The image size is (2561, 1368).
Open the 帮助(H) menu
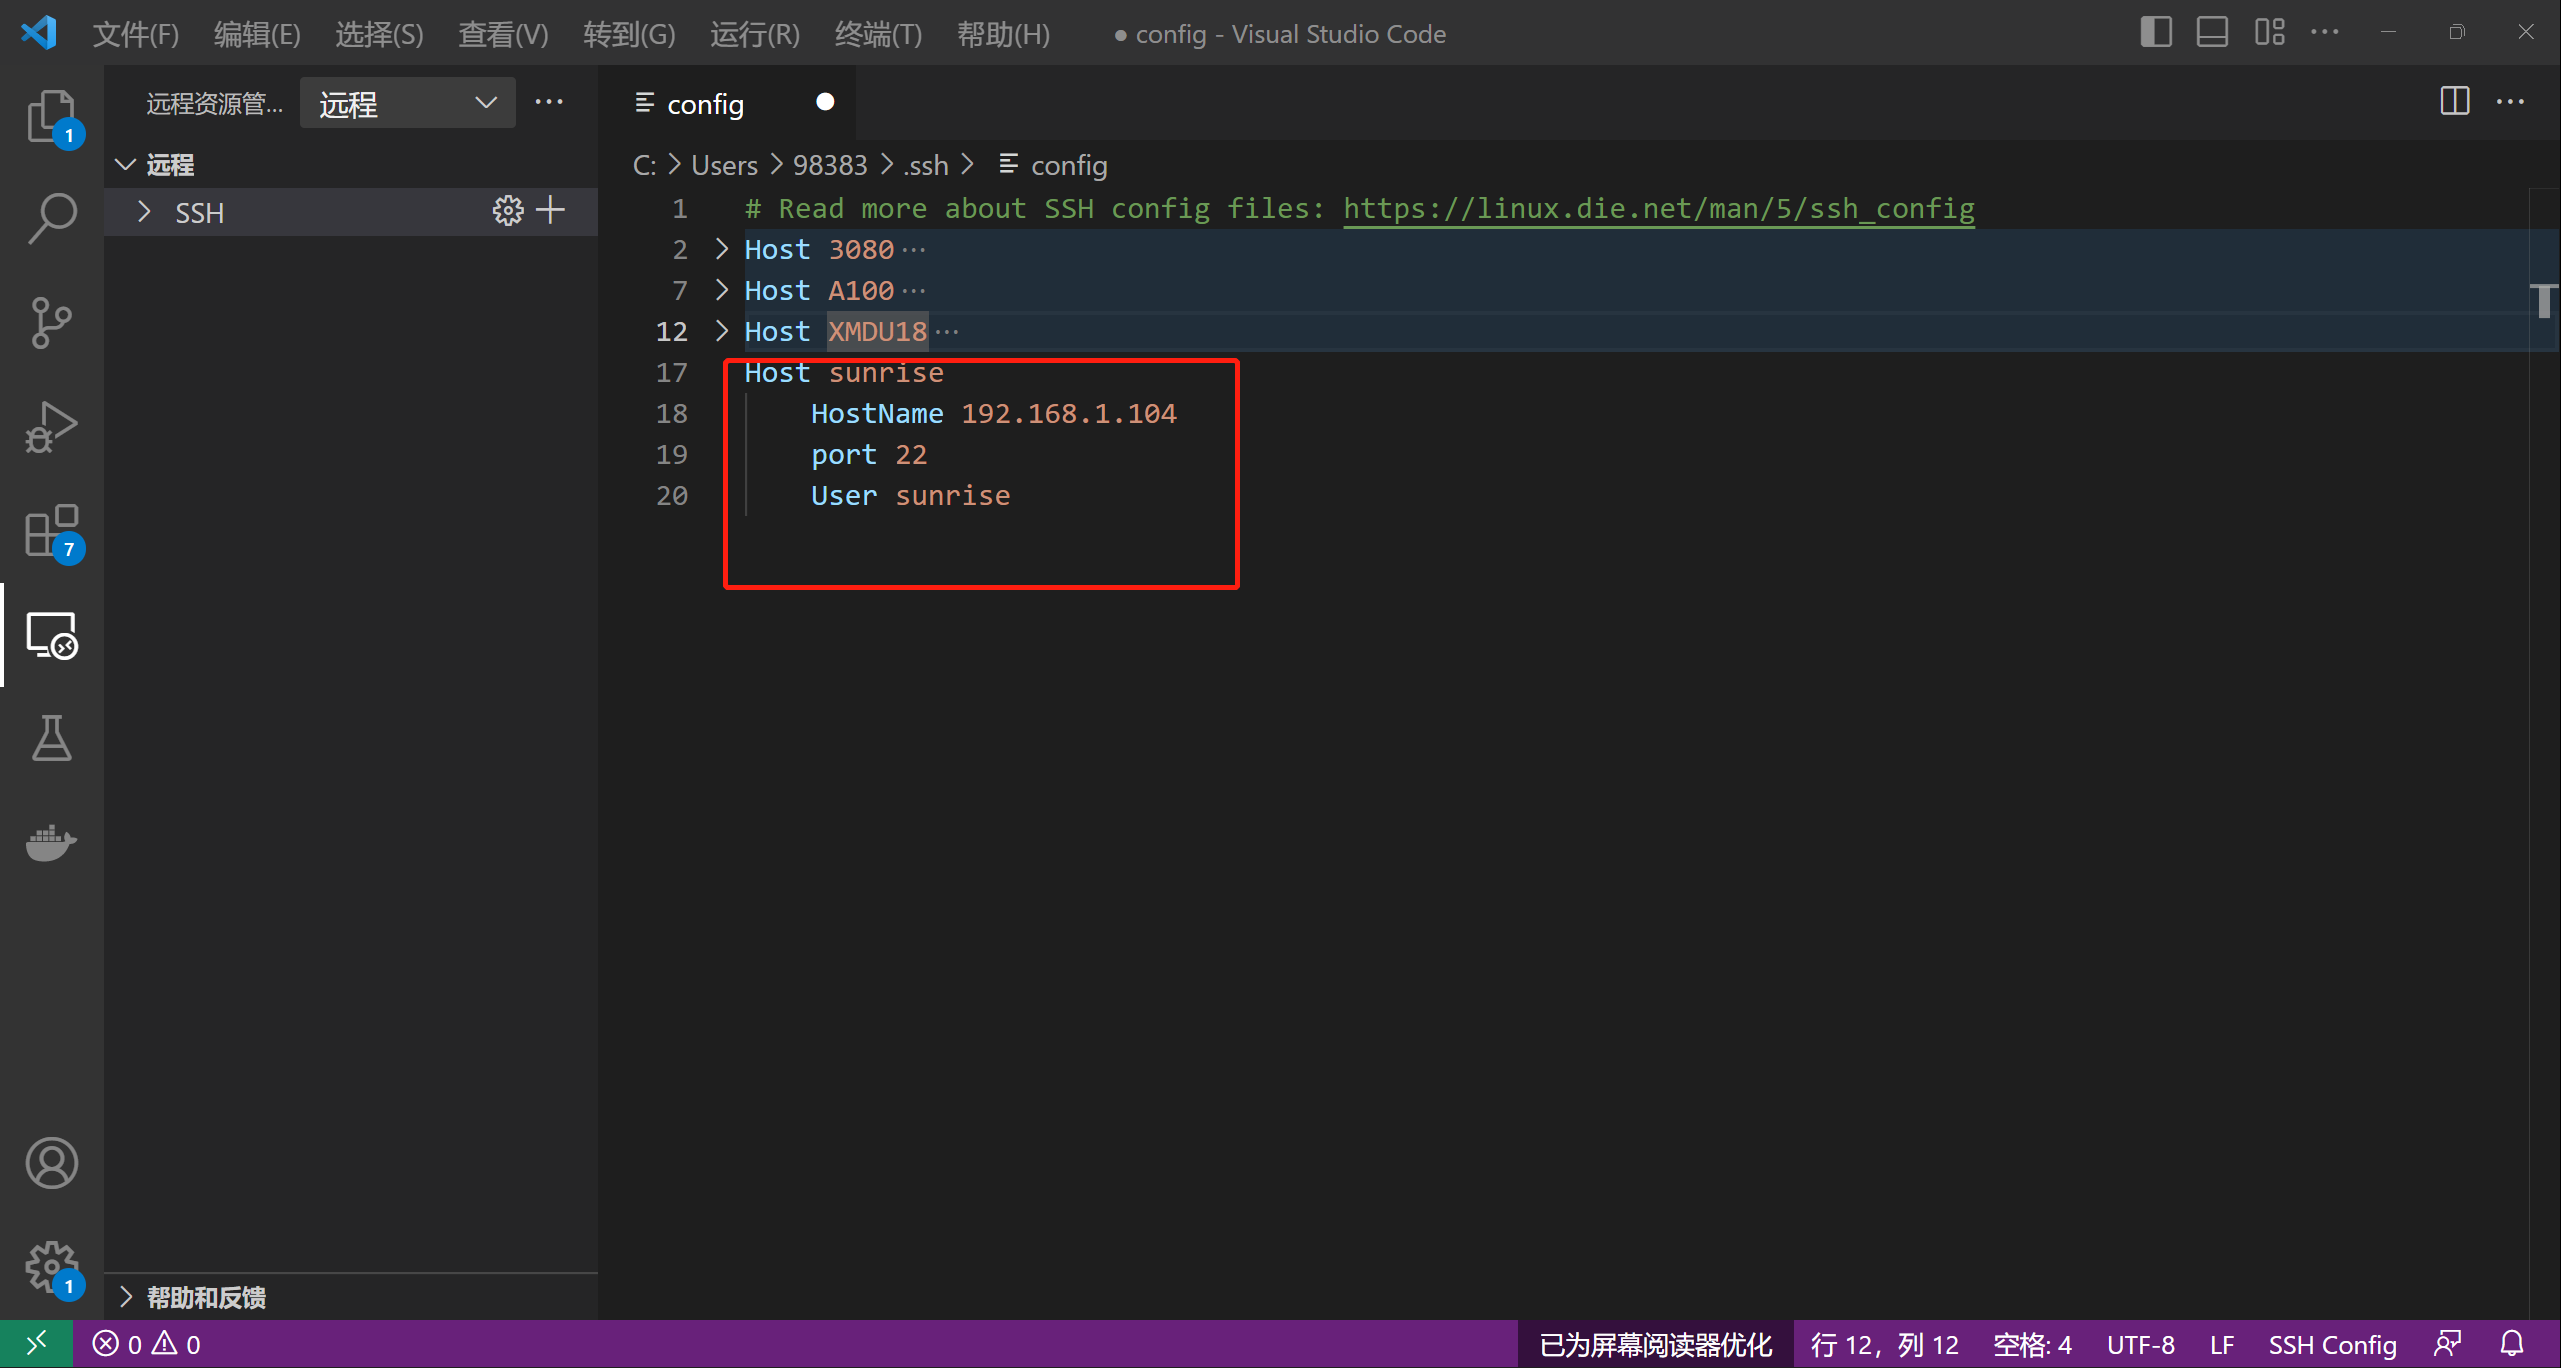(1003, 34)
